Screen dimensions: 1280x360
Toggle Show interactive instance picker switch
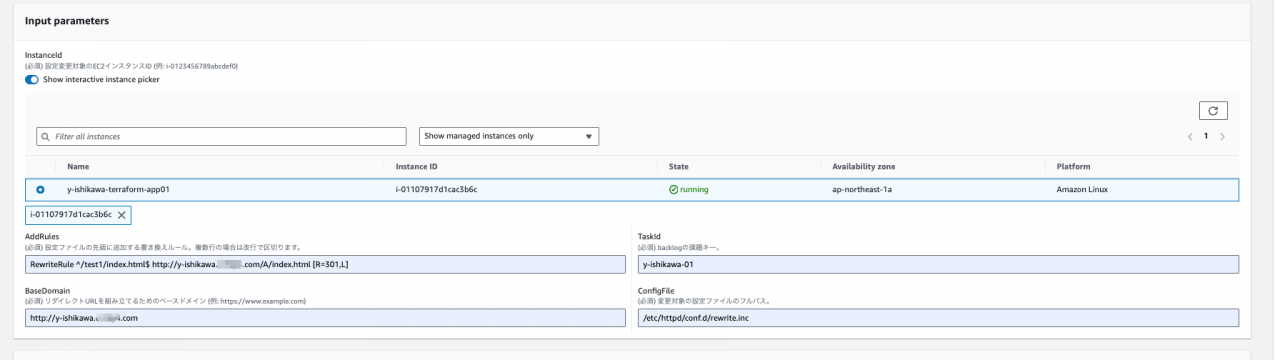[x=33, y=80]
